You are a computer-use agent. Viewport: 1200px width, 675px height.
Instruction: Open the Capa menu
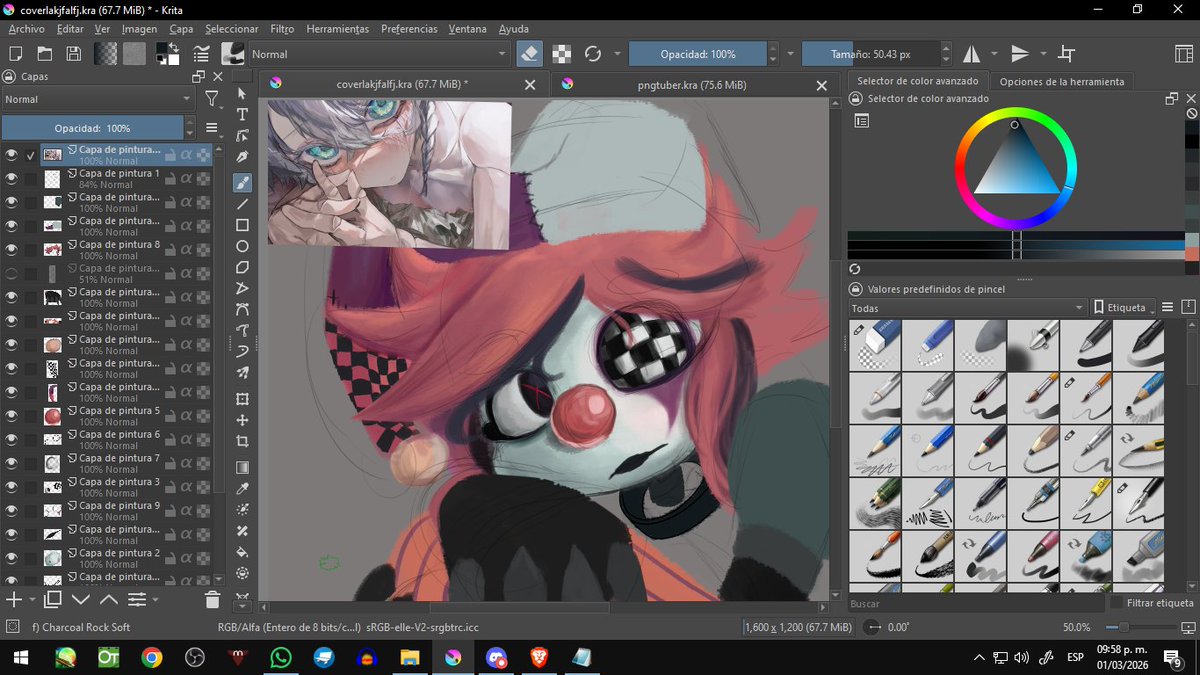181,29
